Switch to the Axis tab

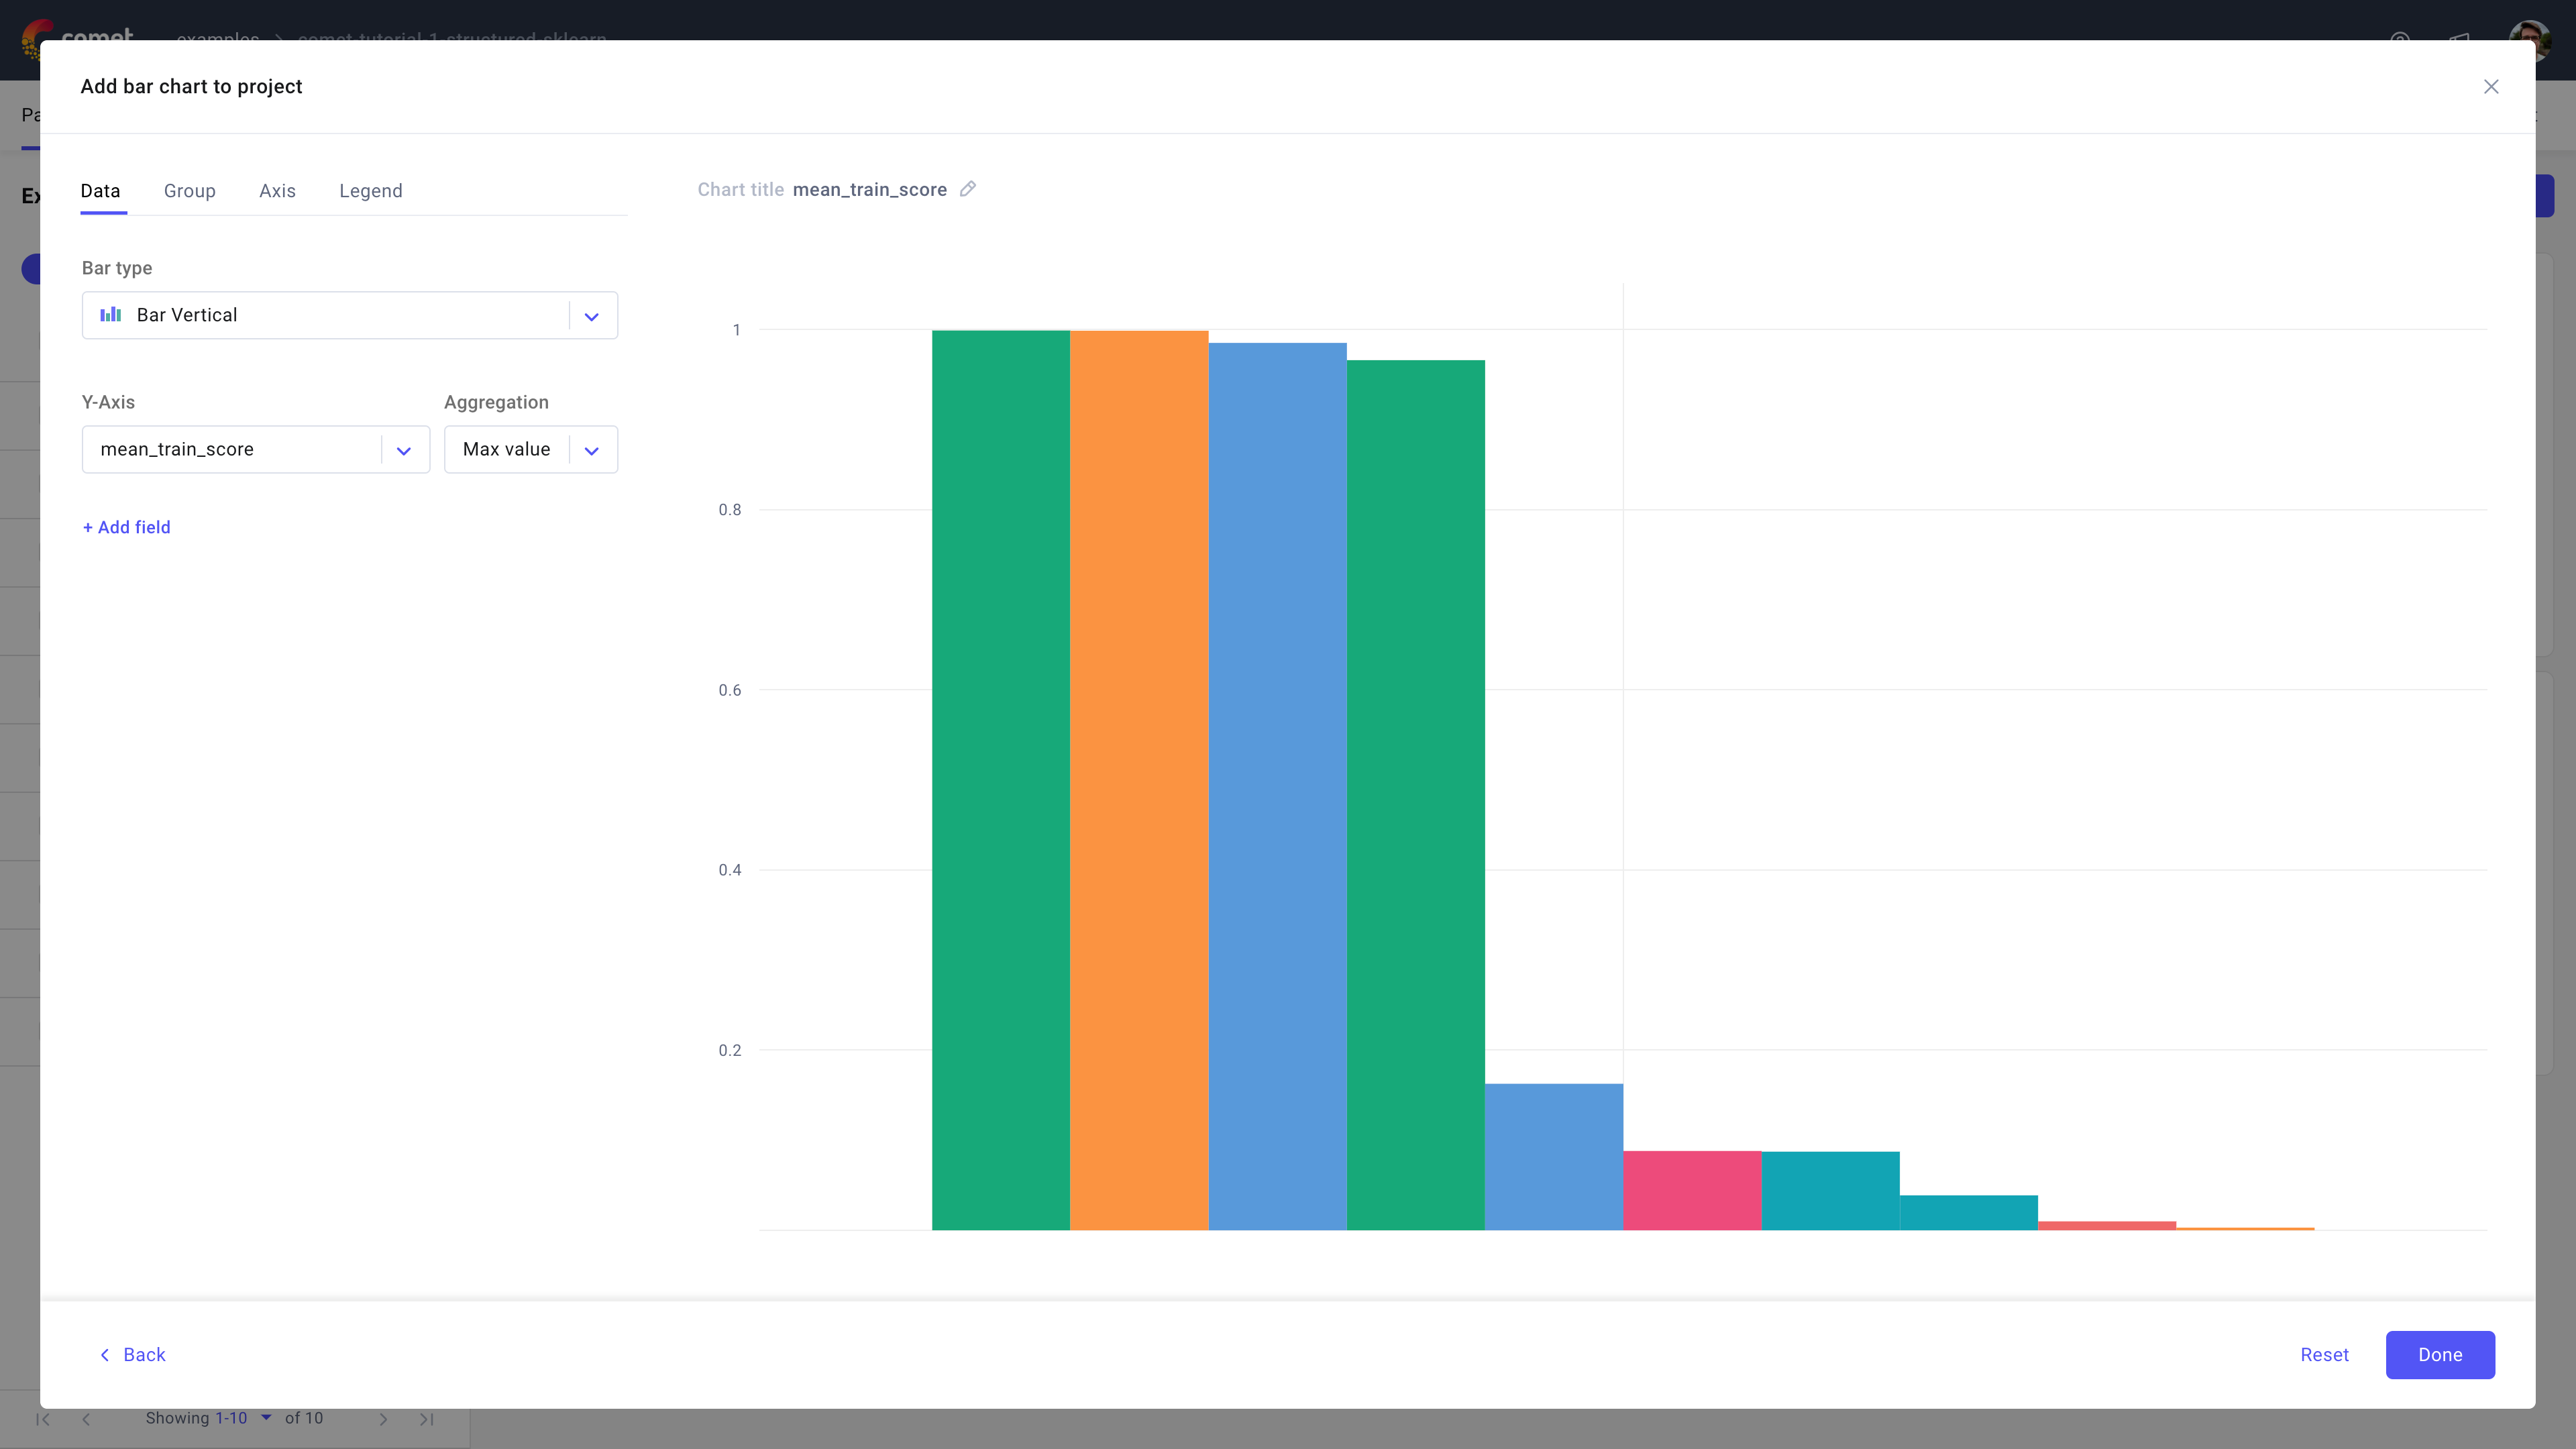(277, 191)
